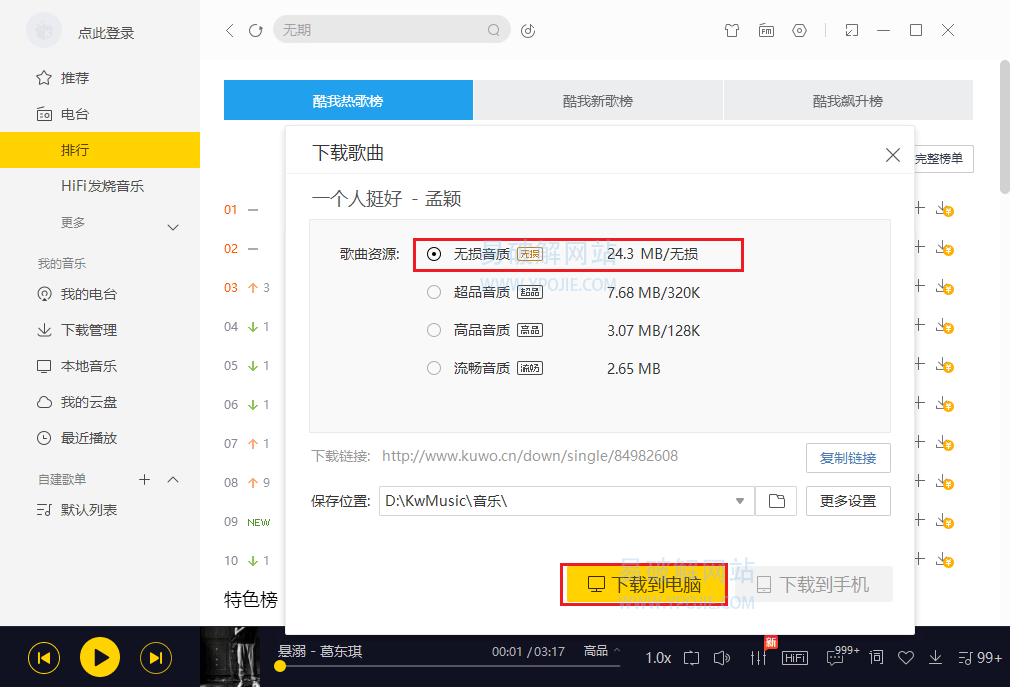Adjust the song playback progress slider

400,667
